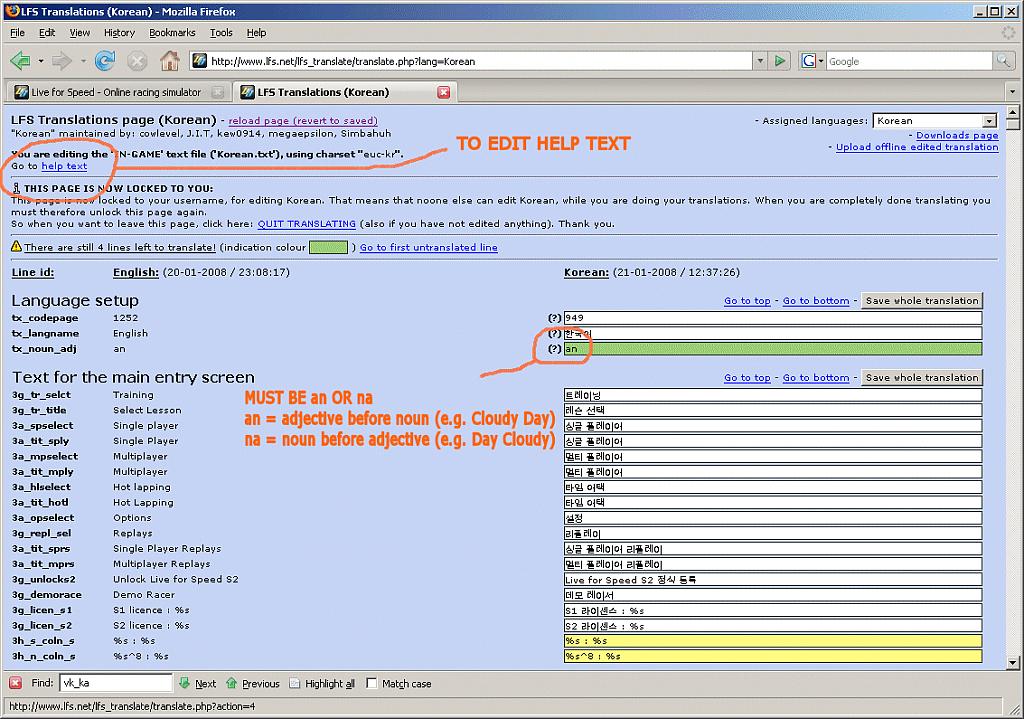
Task: Click the search magnifier icon in Google box
Action: click(x=1002, y=61)
